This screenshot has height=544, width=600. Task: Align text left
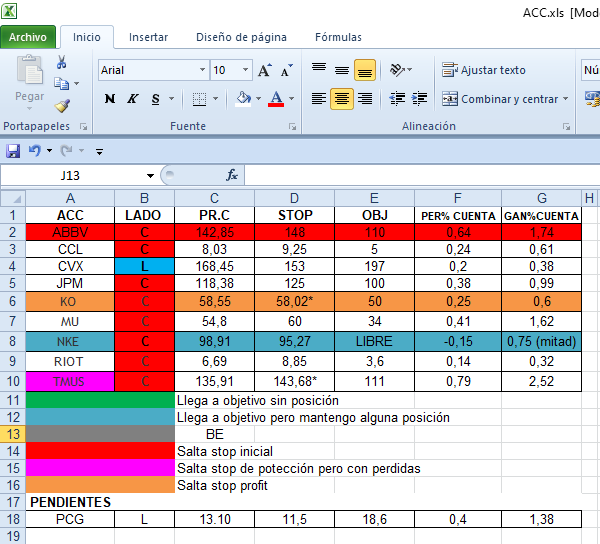coord(319,99)
